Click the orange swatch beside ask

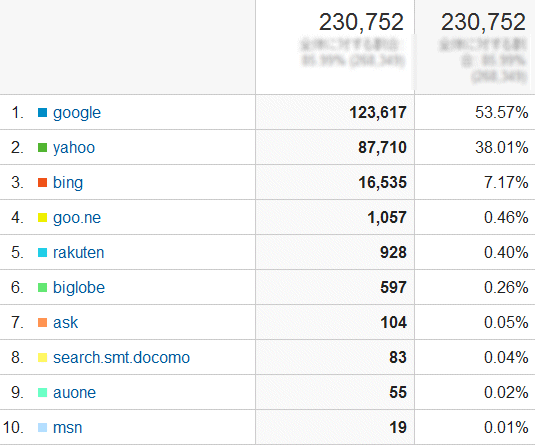[x=42, y=322]
